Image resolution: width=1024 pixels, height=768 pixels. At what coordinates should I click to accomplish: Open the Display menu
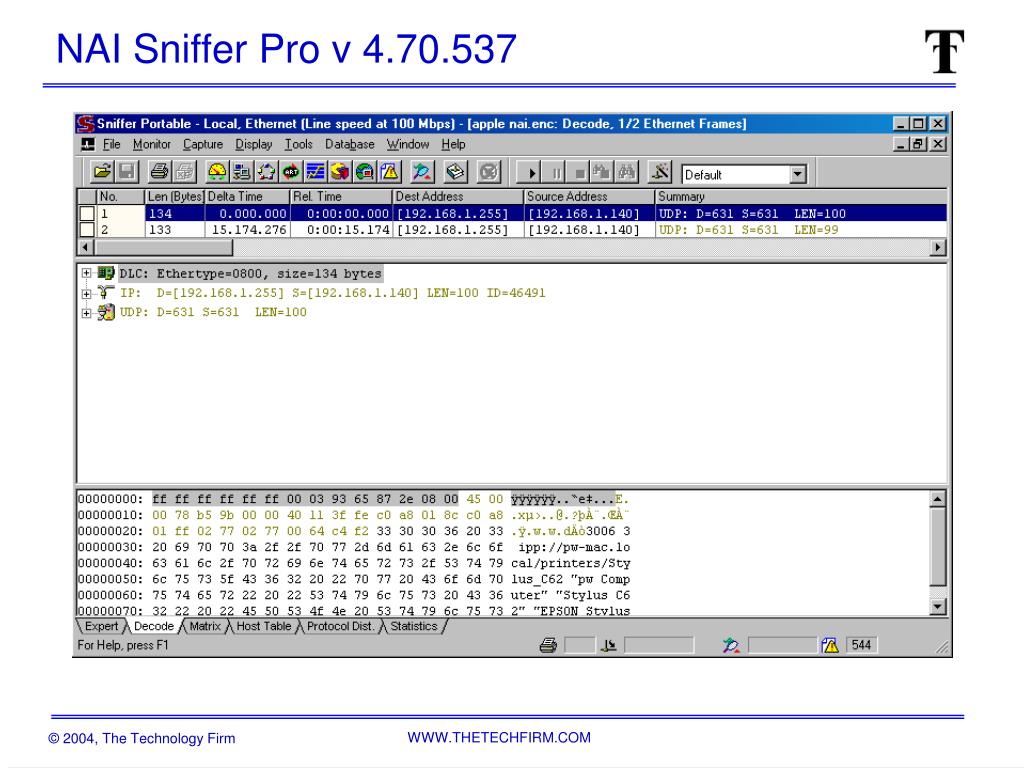point(253,144)
